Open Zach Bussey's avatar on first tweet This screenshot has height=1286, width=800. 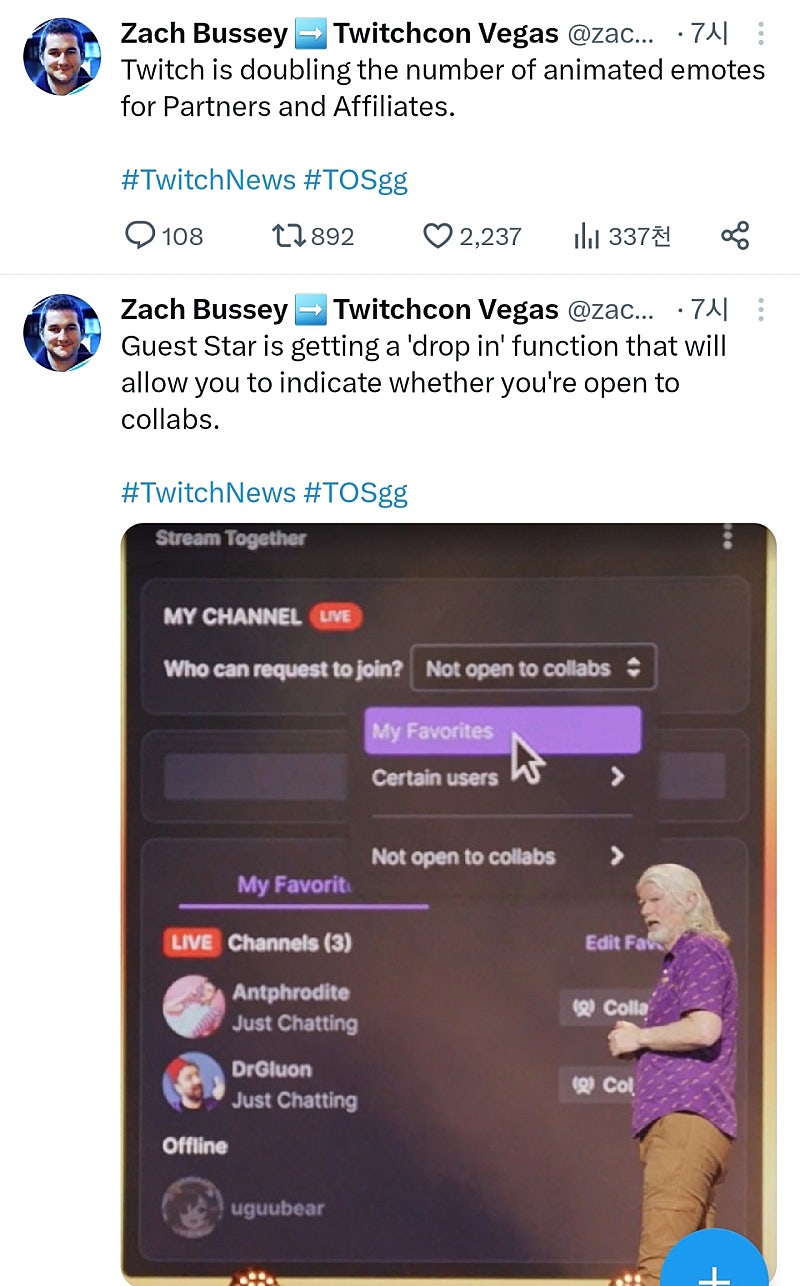[x=62, y=56]
